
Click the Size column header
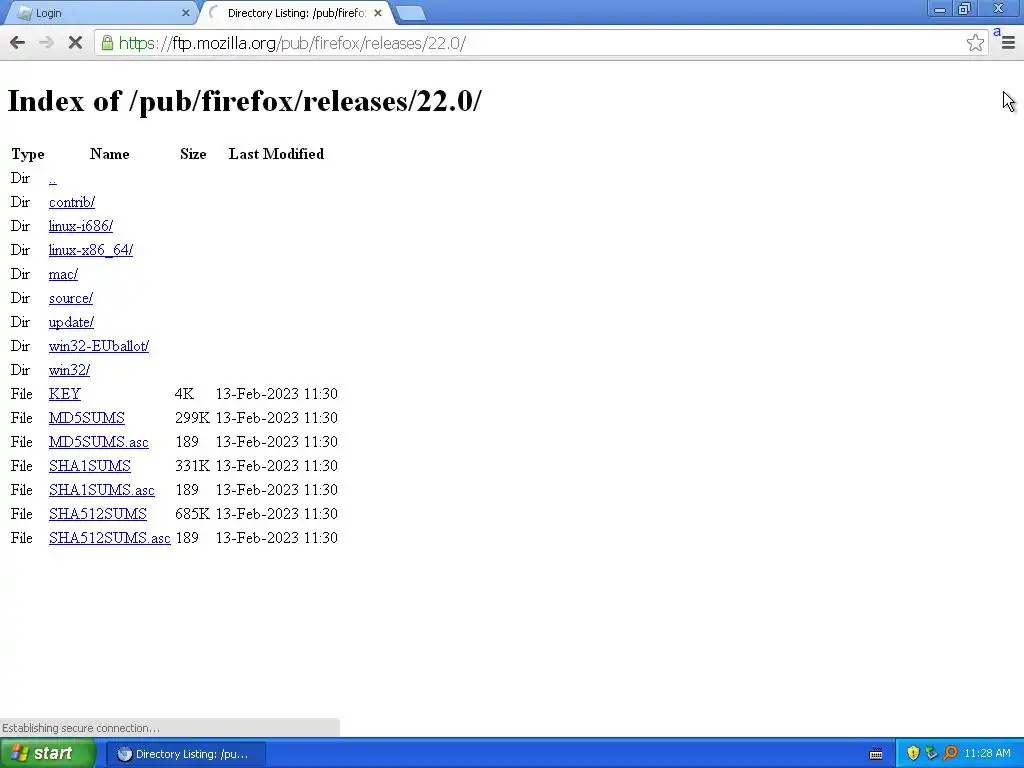click(193, 154)
